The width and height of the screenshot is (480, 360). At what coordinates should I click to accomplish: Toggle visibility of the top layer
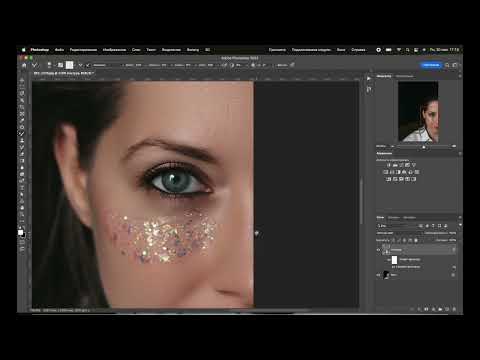[379, 250]
